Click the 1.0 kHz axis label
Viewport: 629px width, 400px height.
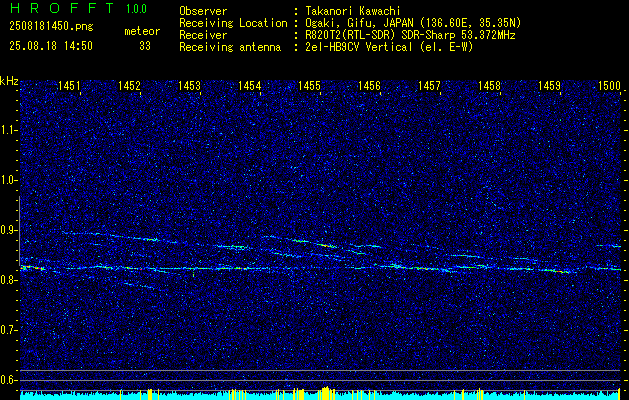(x=9, y=180)
